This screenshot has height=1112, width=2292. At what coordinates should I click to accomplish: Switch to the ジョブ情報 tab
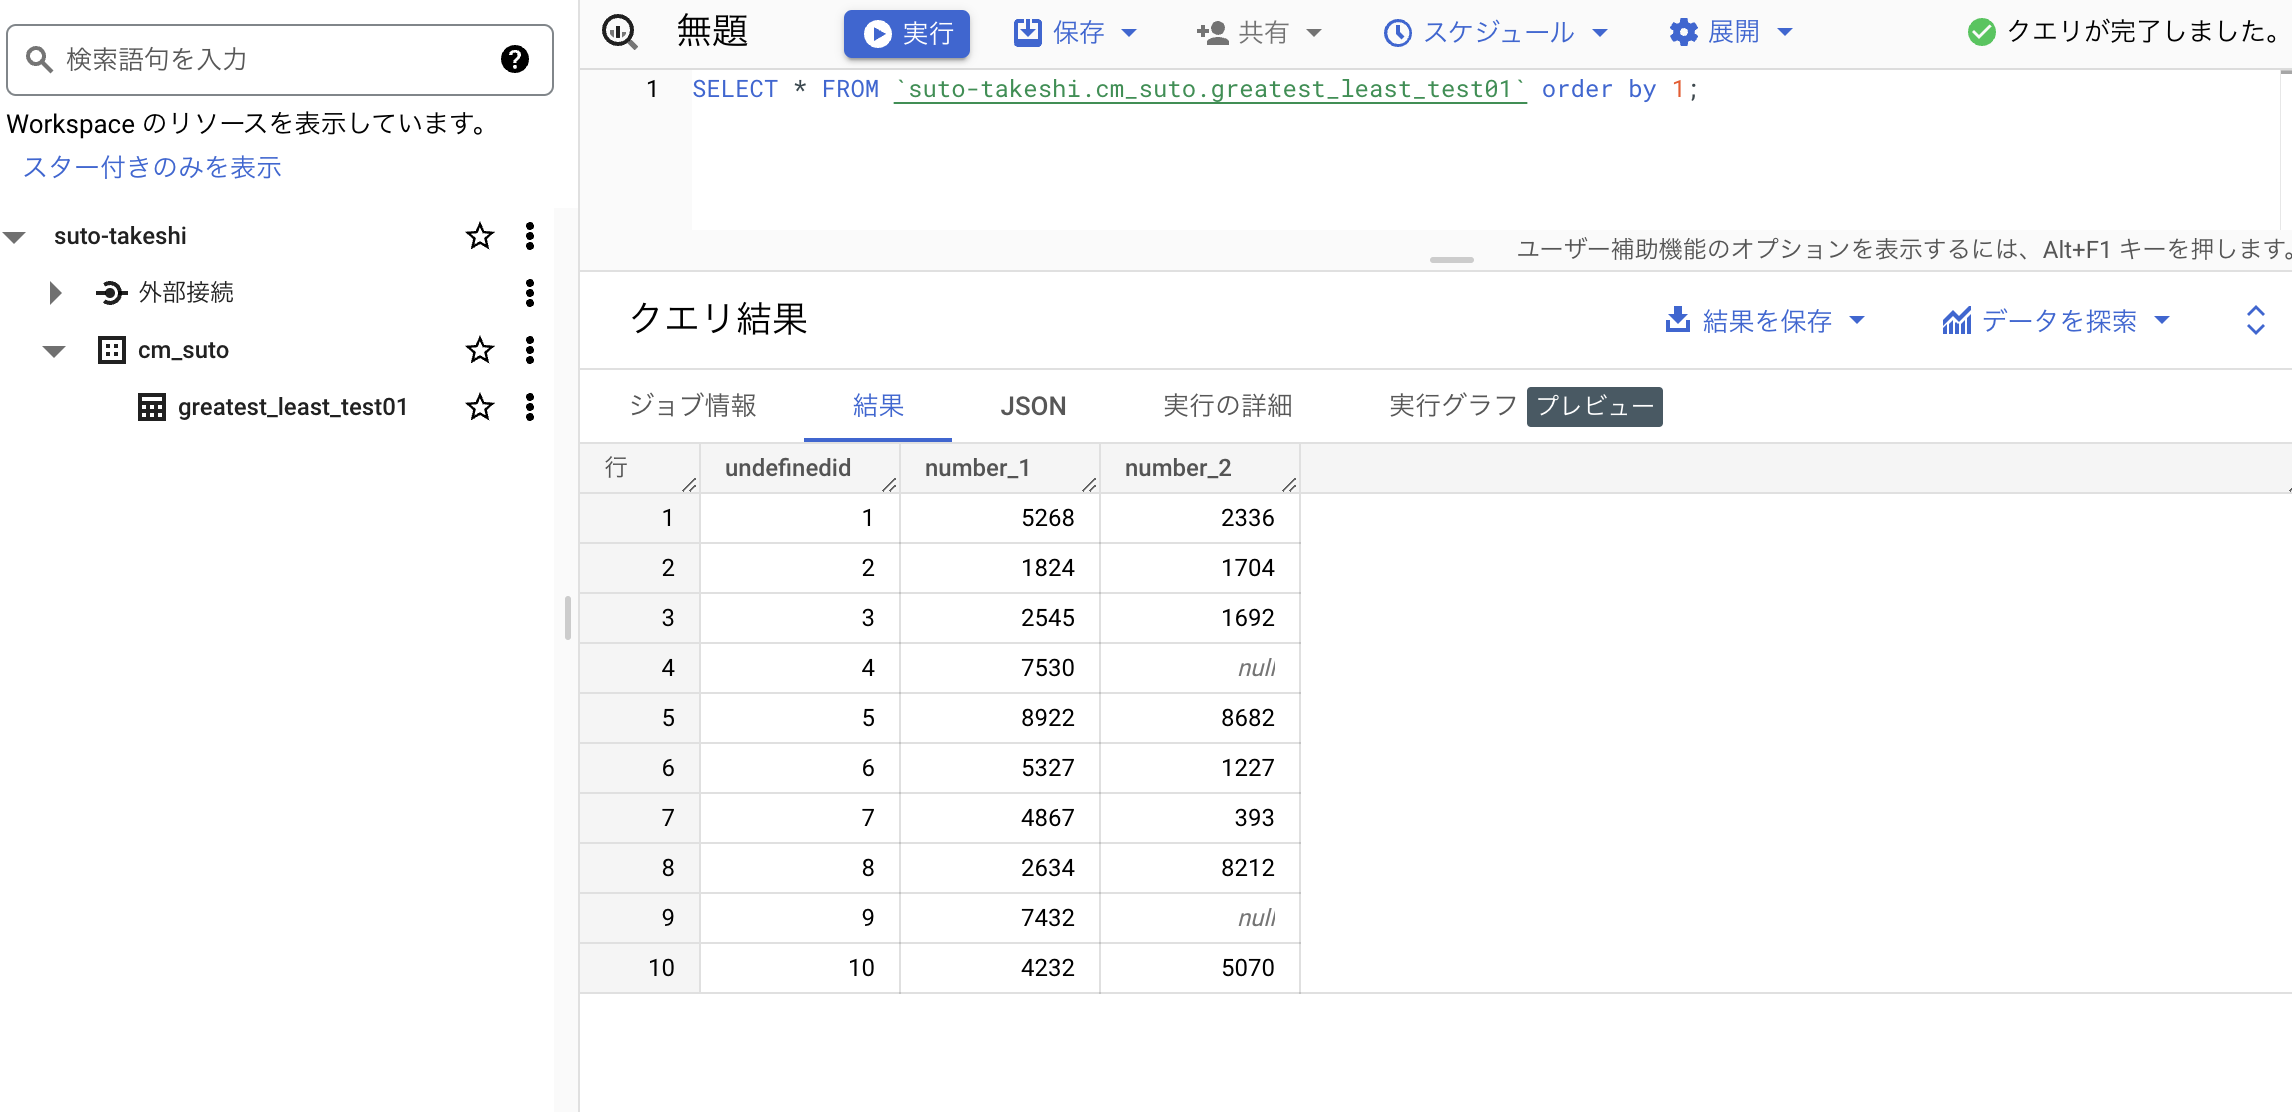[692, 406]
